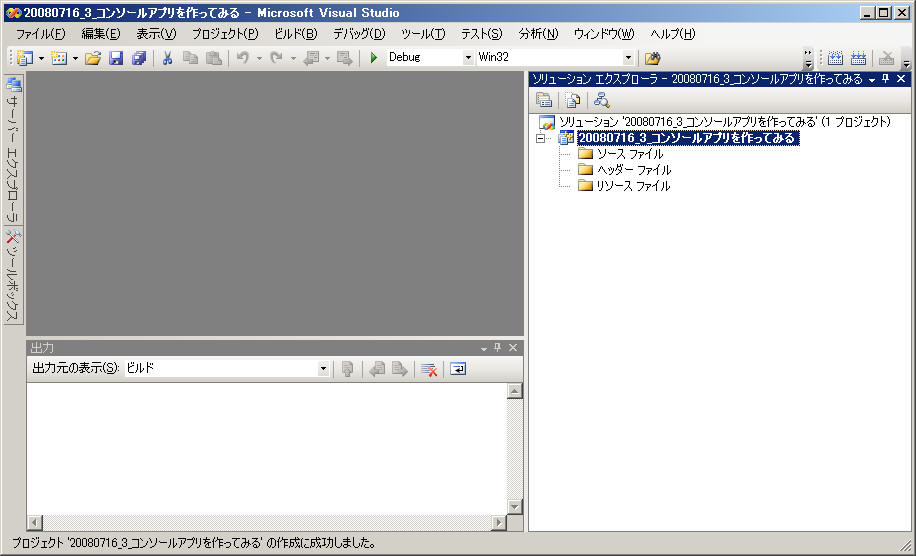Toggle word wrap in output panel

click(457, 369)
